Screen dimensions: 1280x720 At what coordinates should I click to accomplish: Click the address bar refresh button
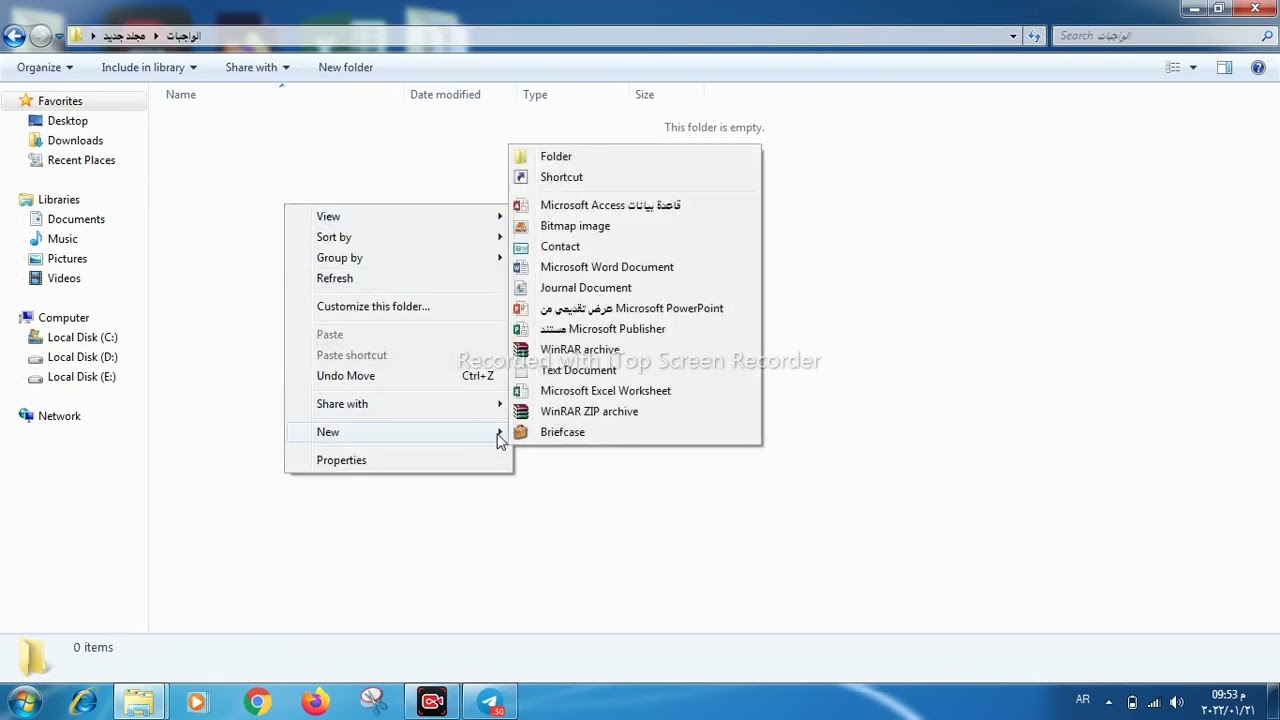click(x=1034, y=36)
